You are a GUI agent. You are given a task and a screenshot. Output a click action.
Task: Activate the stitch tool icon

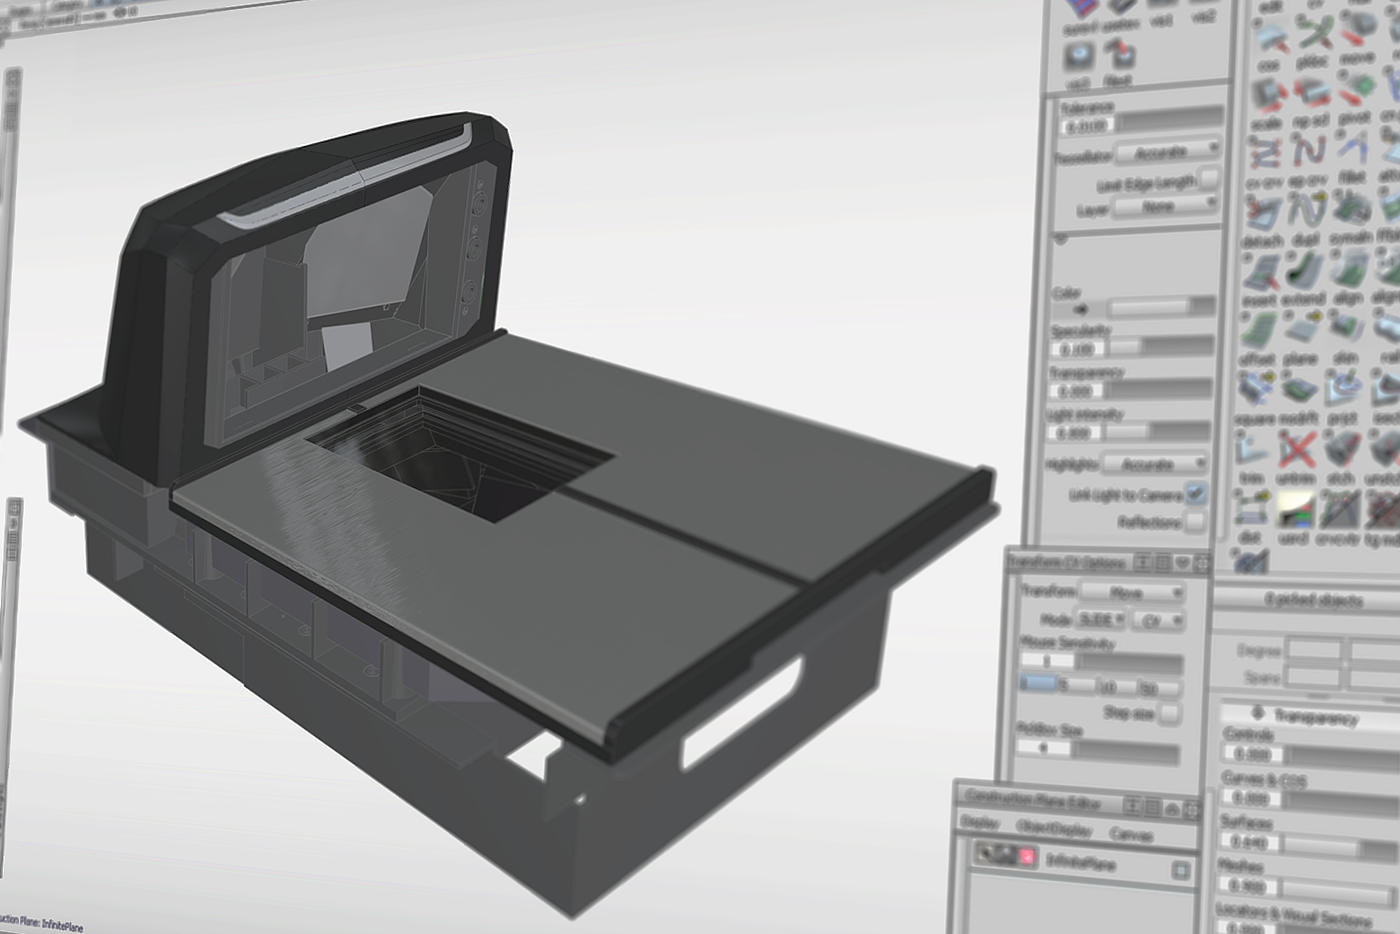coord(1341,450)
